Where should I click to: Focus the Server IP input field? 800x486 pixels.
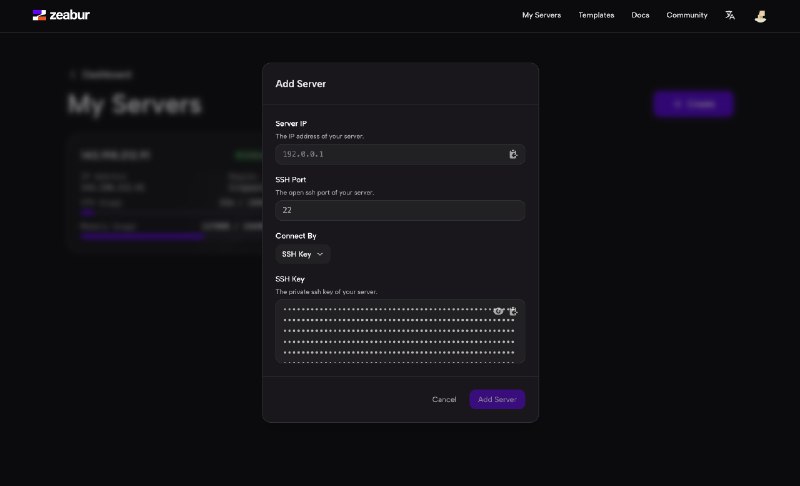click(390, 154)
